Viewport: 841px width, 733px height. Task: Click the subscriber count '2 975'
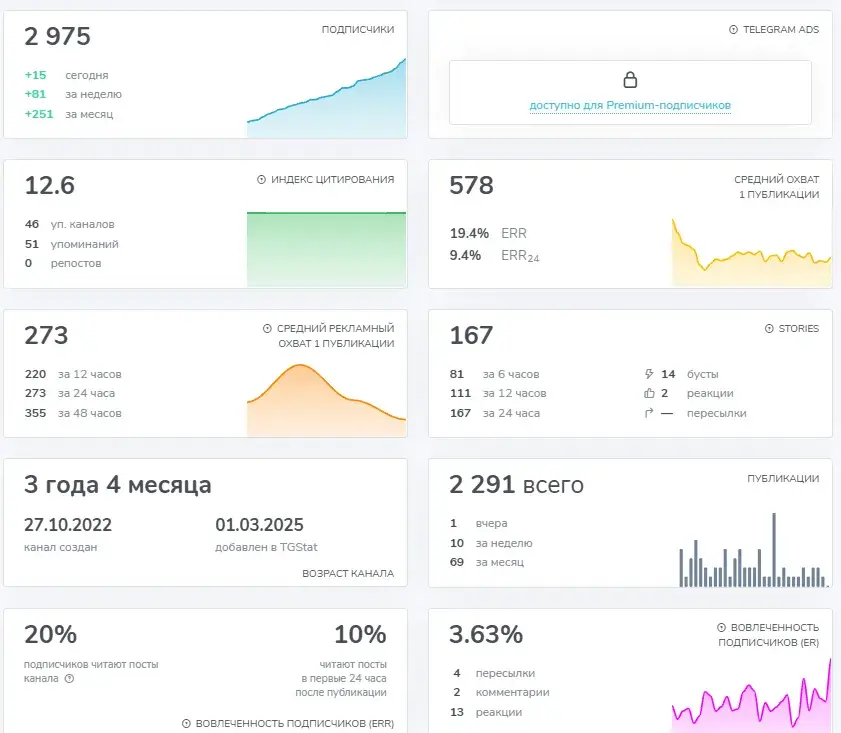coord(57,36)
